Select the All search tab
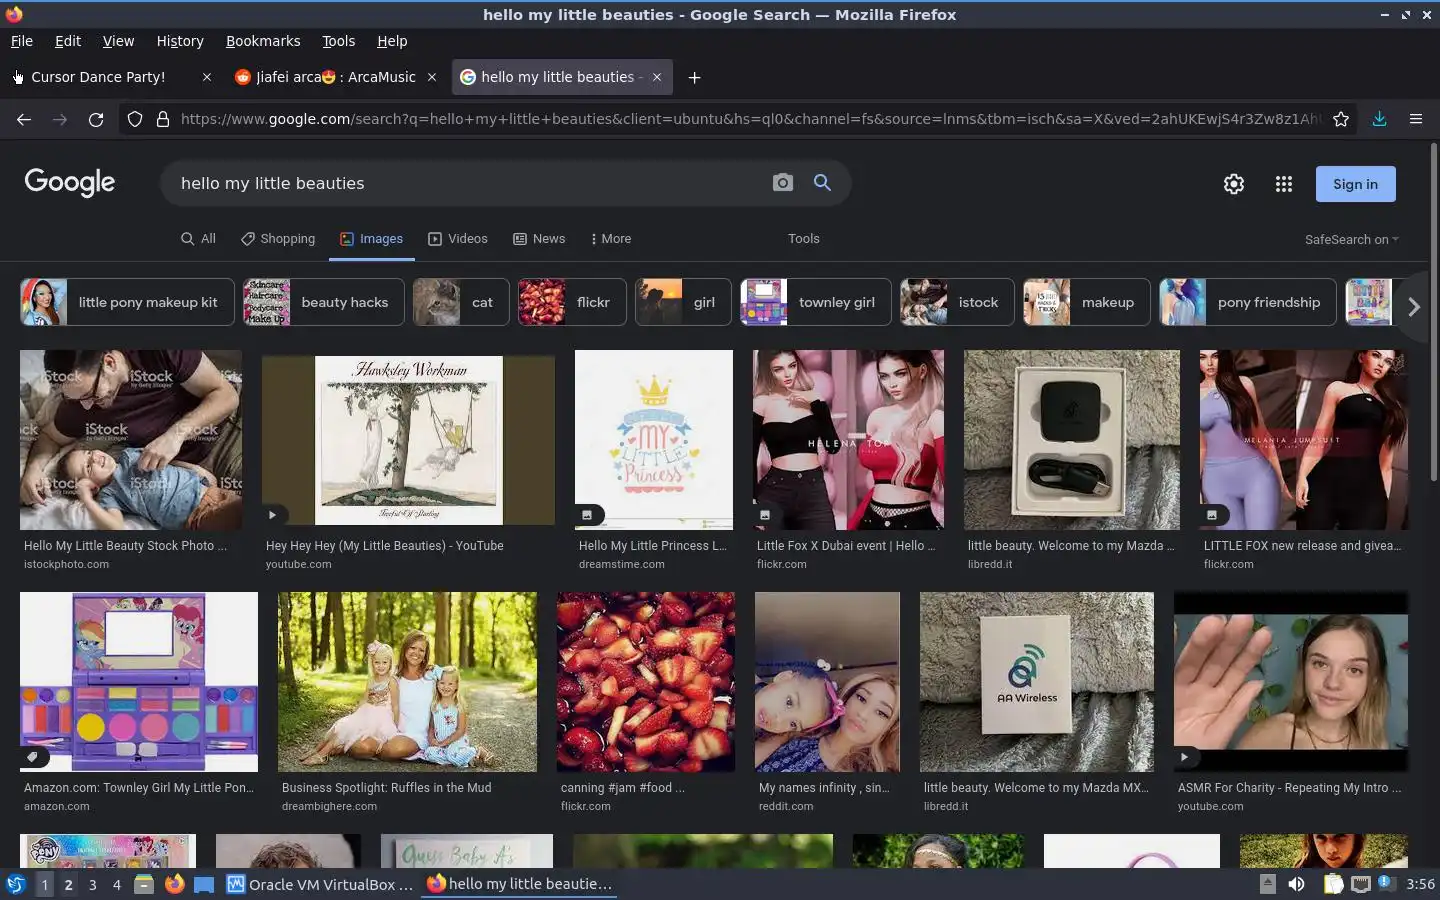 [198, 239]
